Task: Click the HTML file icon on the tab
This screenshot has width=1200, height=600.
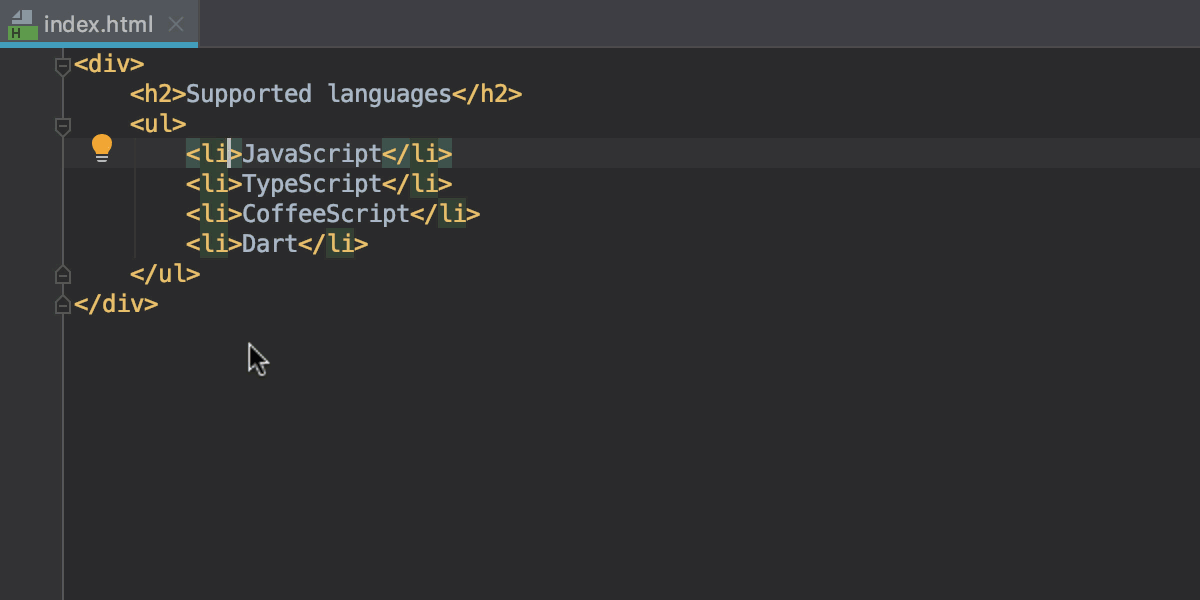Action: tap(21, 24)
